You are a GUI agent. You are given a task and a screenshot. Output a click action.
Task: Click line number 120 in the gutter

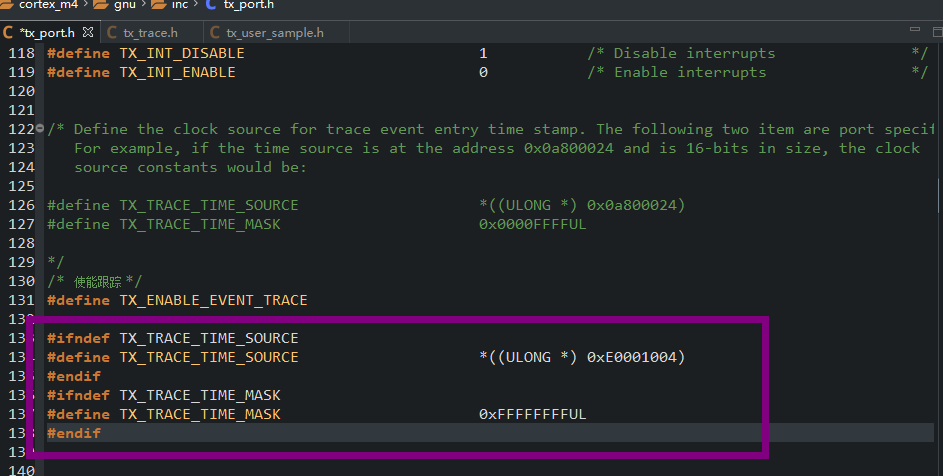coord(22,91)
